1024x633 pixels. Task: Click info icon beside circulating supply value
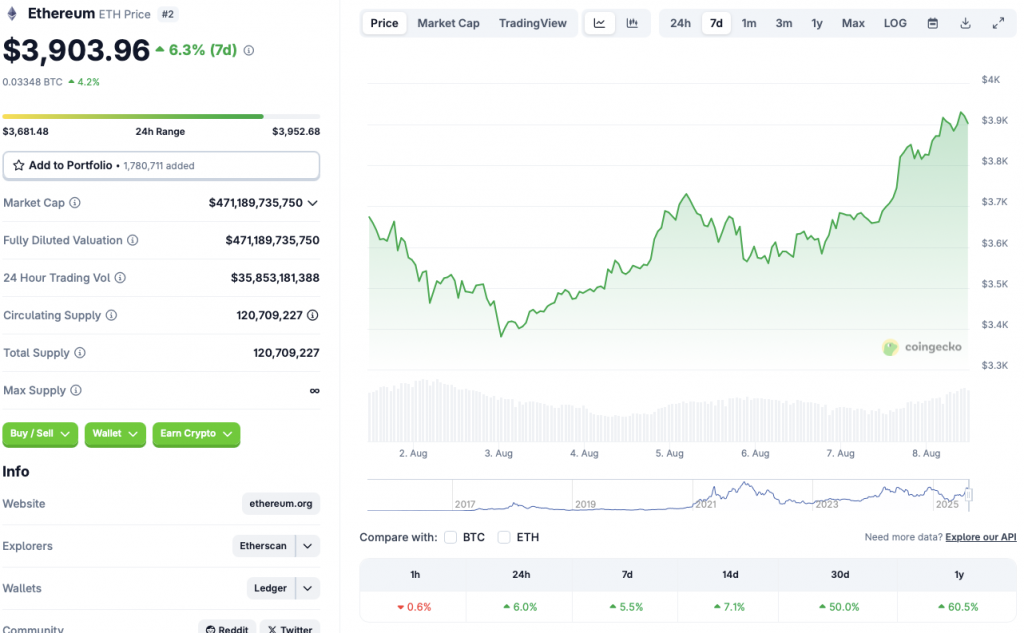tap(313, 316)
